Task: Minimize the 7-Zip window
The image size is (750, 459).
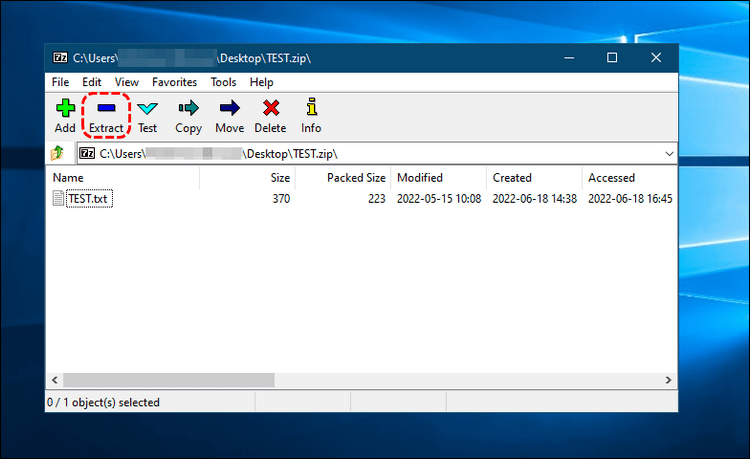Action: click(x=569, y=58)
